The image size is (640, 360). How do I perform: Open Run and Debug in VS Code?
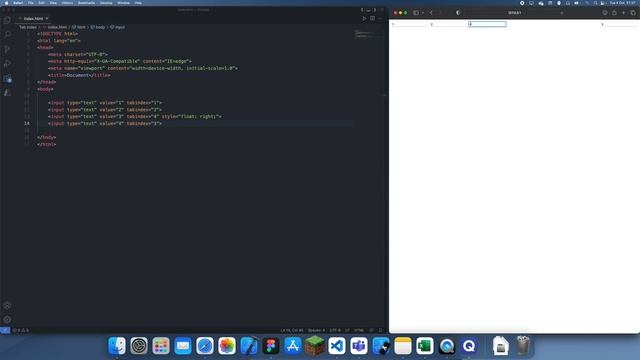(7, 64)
